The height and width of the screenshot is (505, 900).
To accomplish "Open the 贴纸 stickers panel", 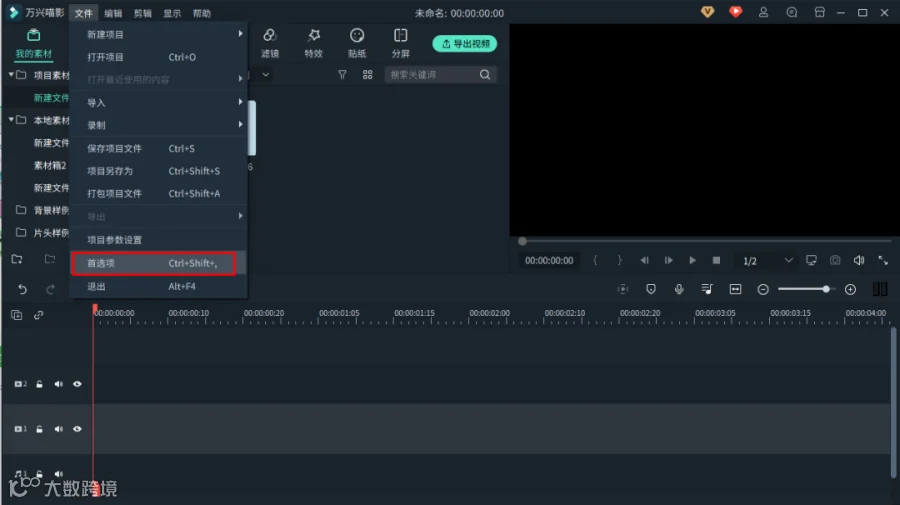I will pyautogui.click(x=357, y=43).
